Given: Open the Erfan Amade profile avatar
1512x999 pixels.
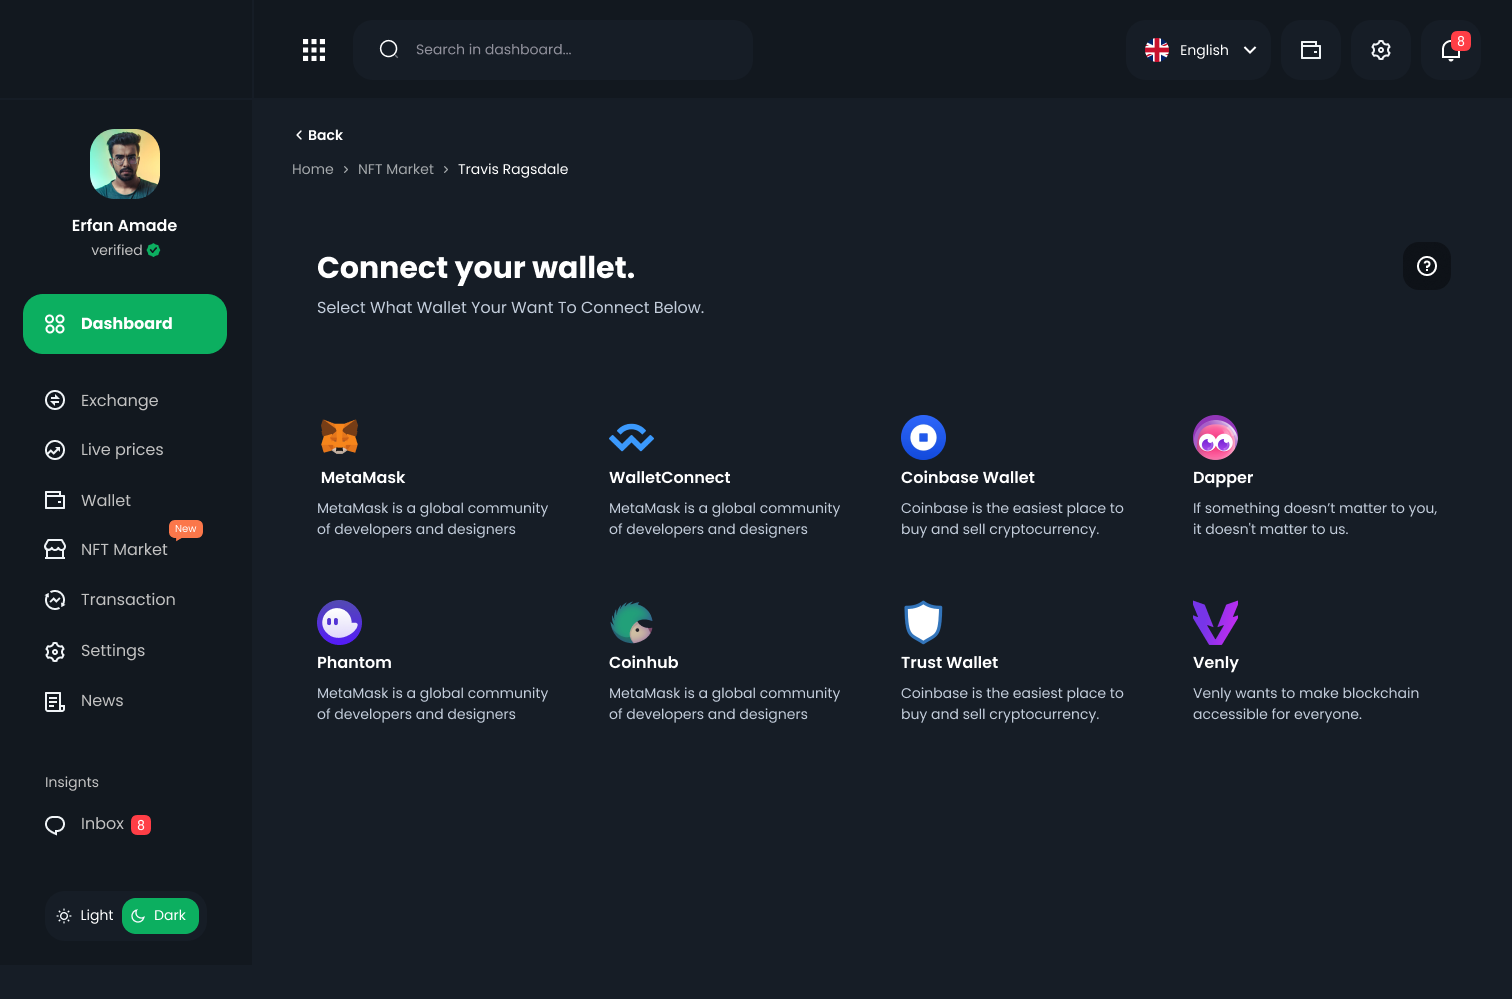Looking at the screenshot, I should tap(125, 164).
